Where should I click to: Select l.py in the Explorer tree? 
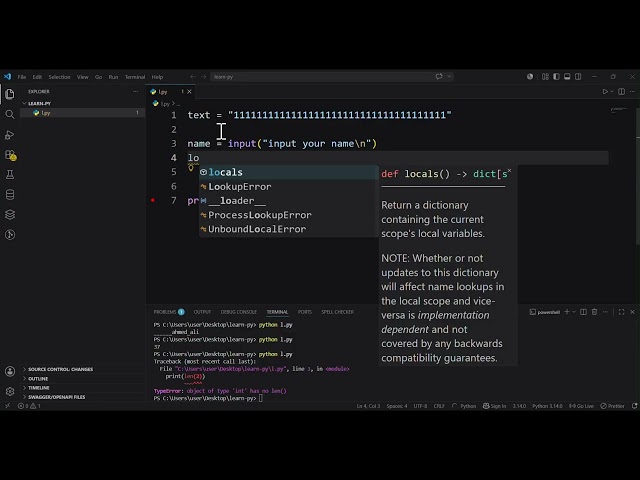(x=82, y=113)
